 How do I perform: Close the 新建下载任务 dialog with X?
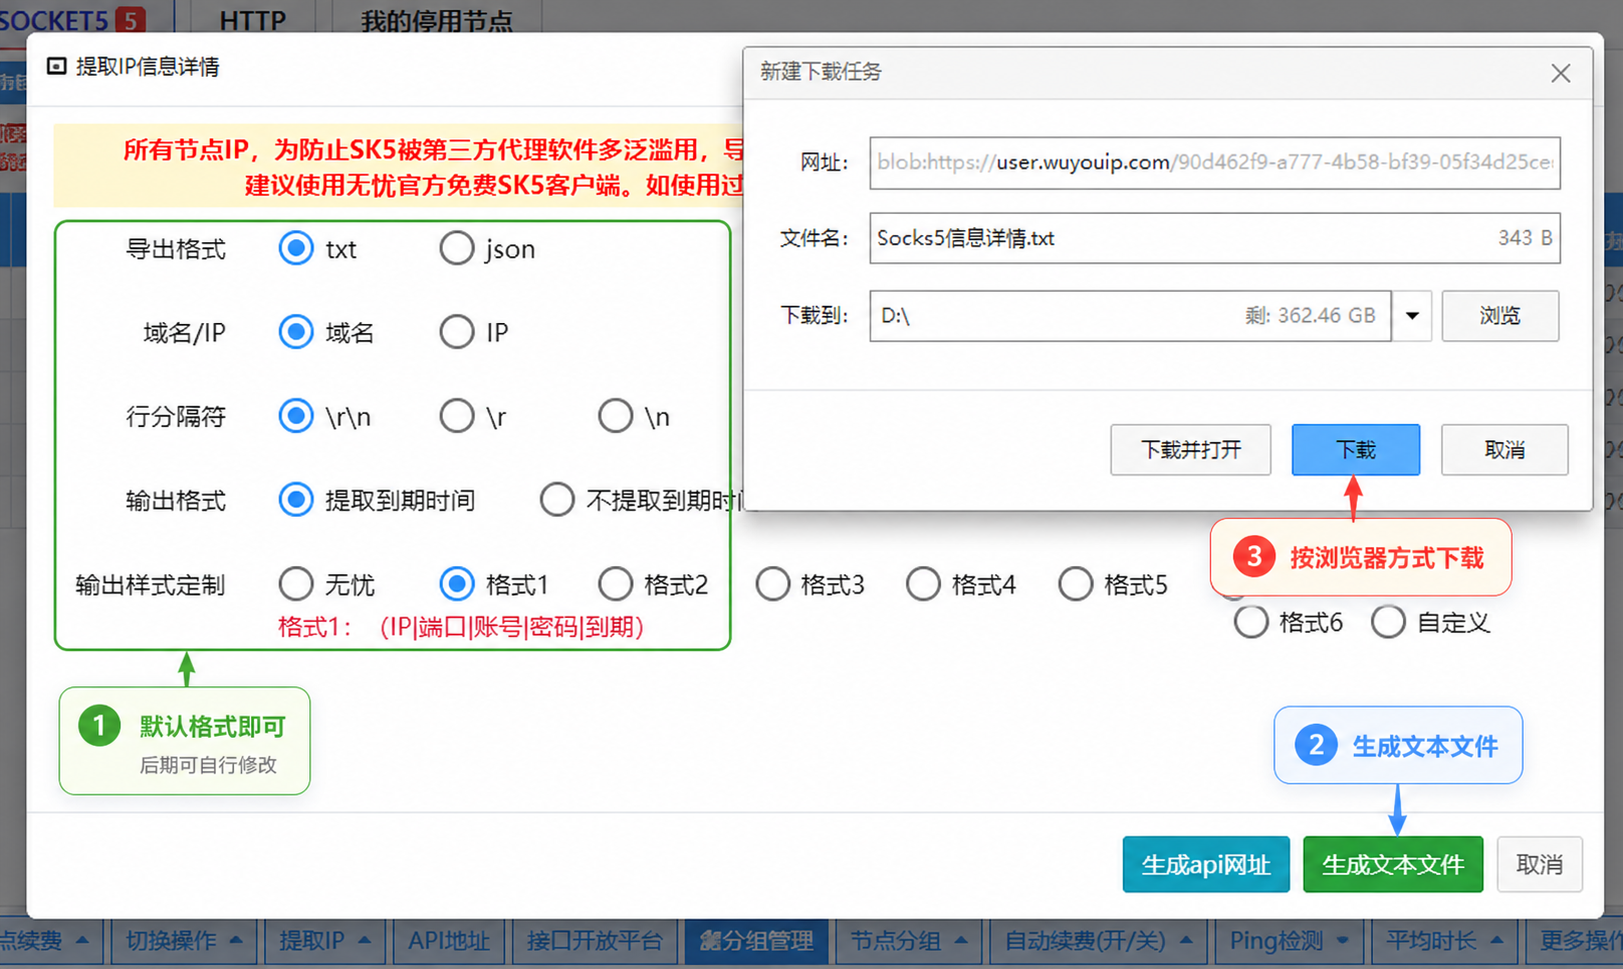pos(1560,73)
